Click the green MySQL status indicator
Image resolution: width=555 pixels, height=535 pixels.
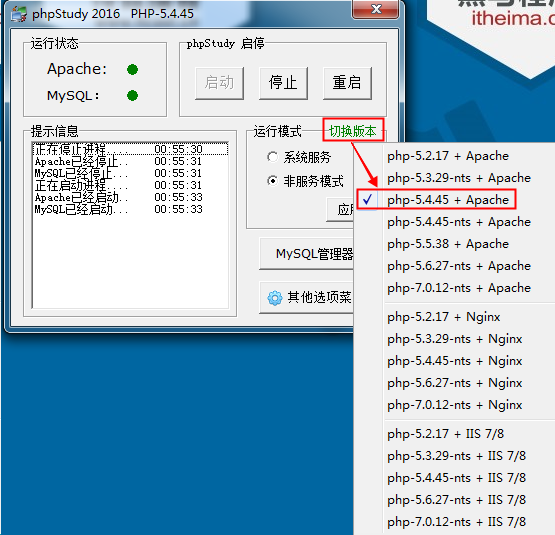click(x=132, y=95)
